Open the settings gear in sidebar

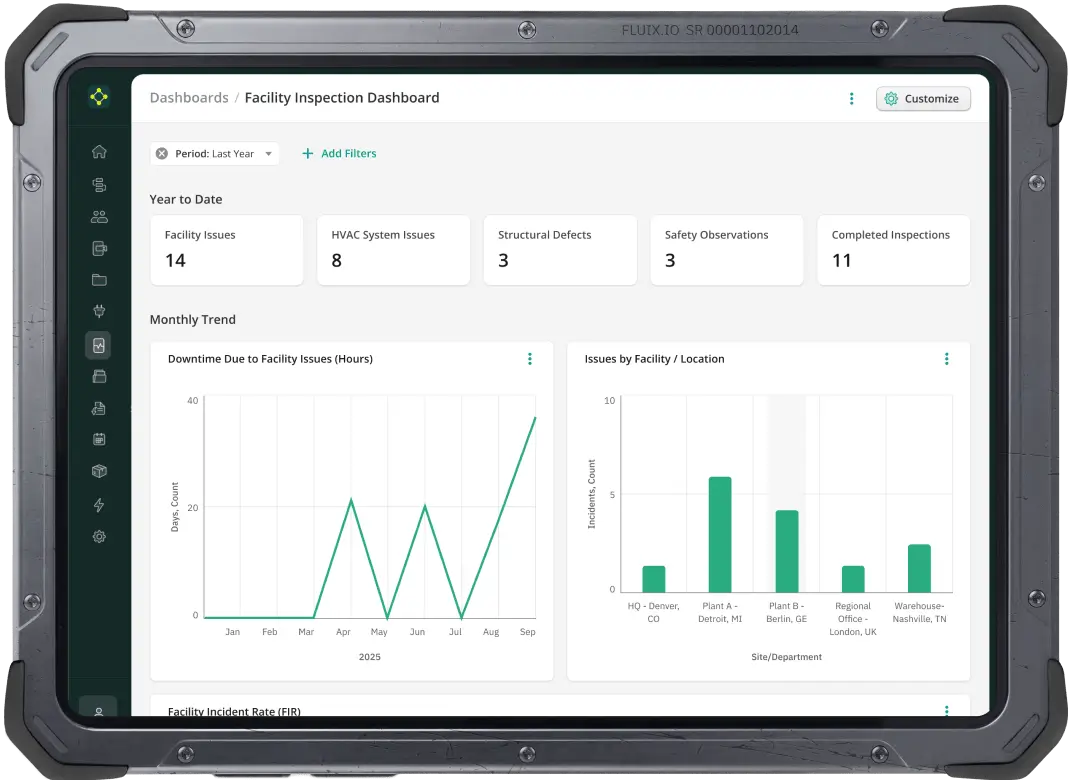click(x=99, y=537)
